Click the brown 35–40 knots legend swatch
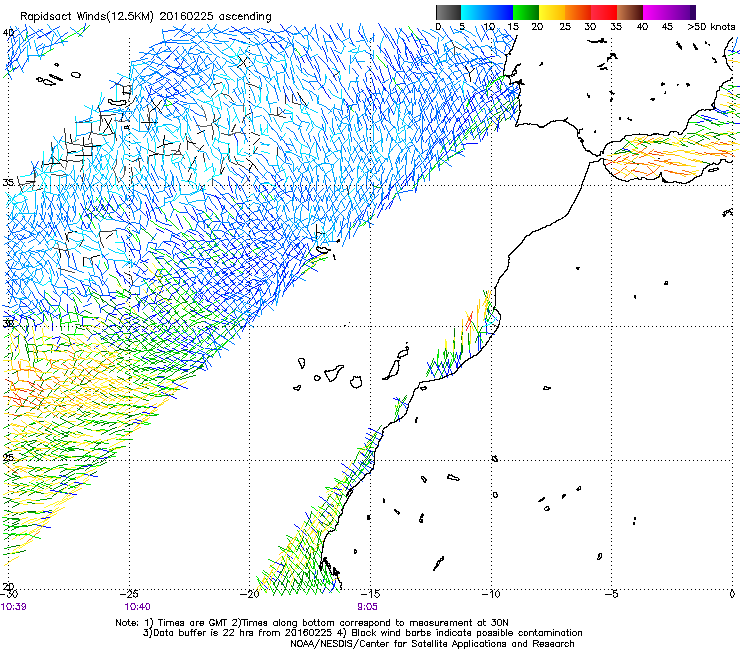Viewport: 740px width, 650px height. pos(630,12)
